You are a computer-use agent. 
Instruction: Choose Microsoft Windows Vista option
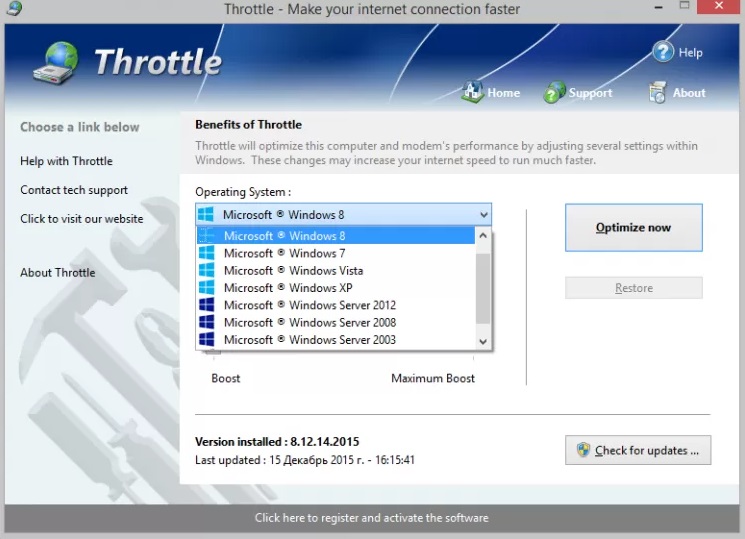tap(293, 271)
